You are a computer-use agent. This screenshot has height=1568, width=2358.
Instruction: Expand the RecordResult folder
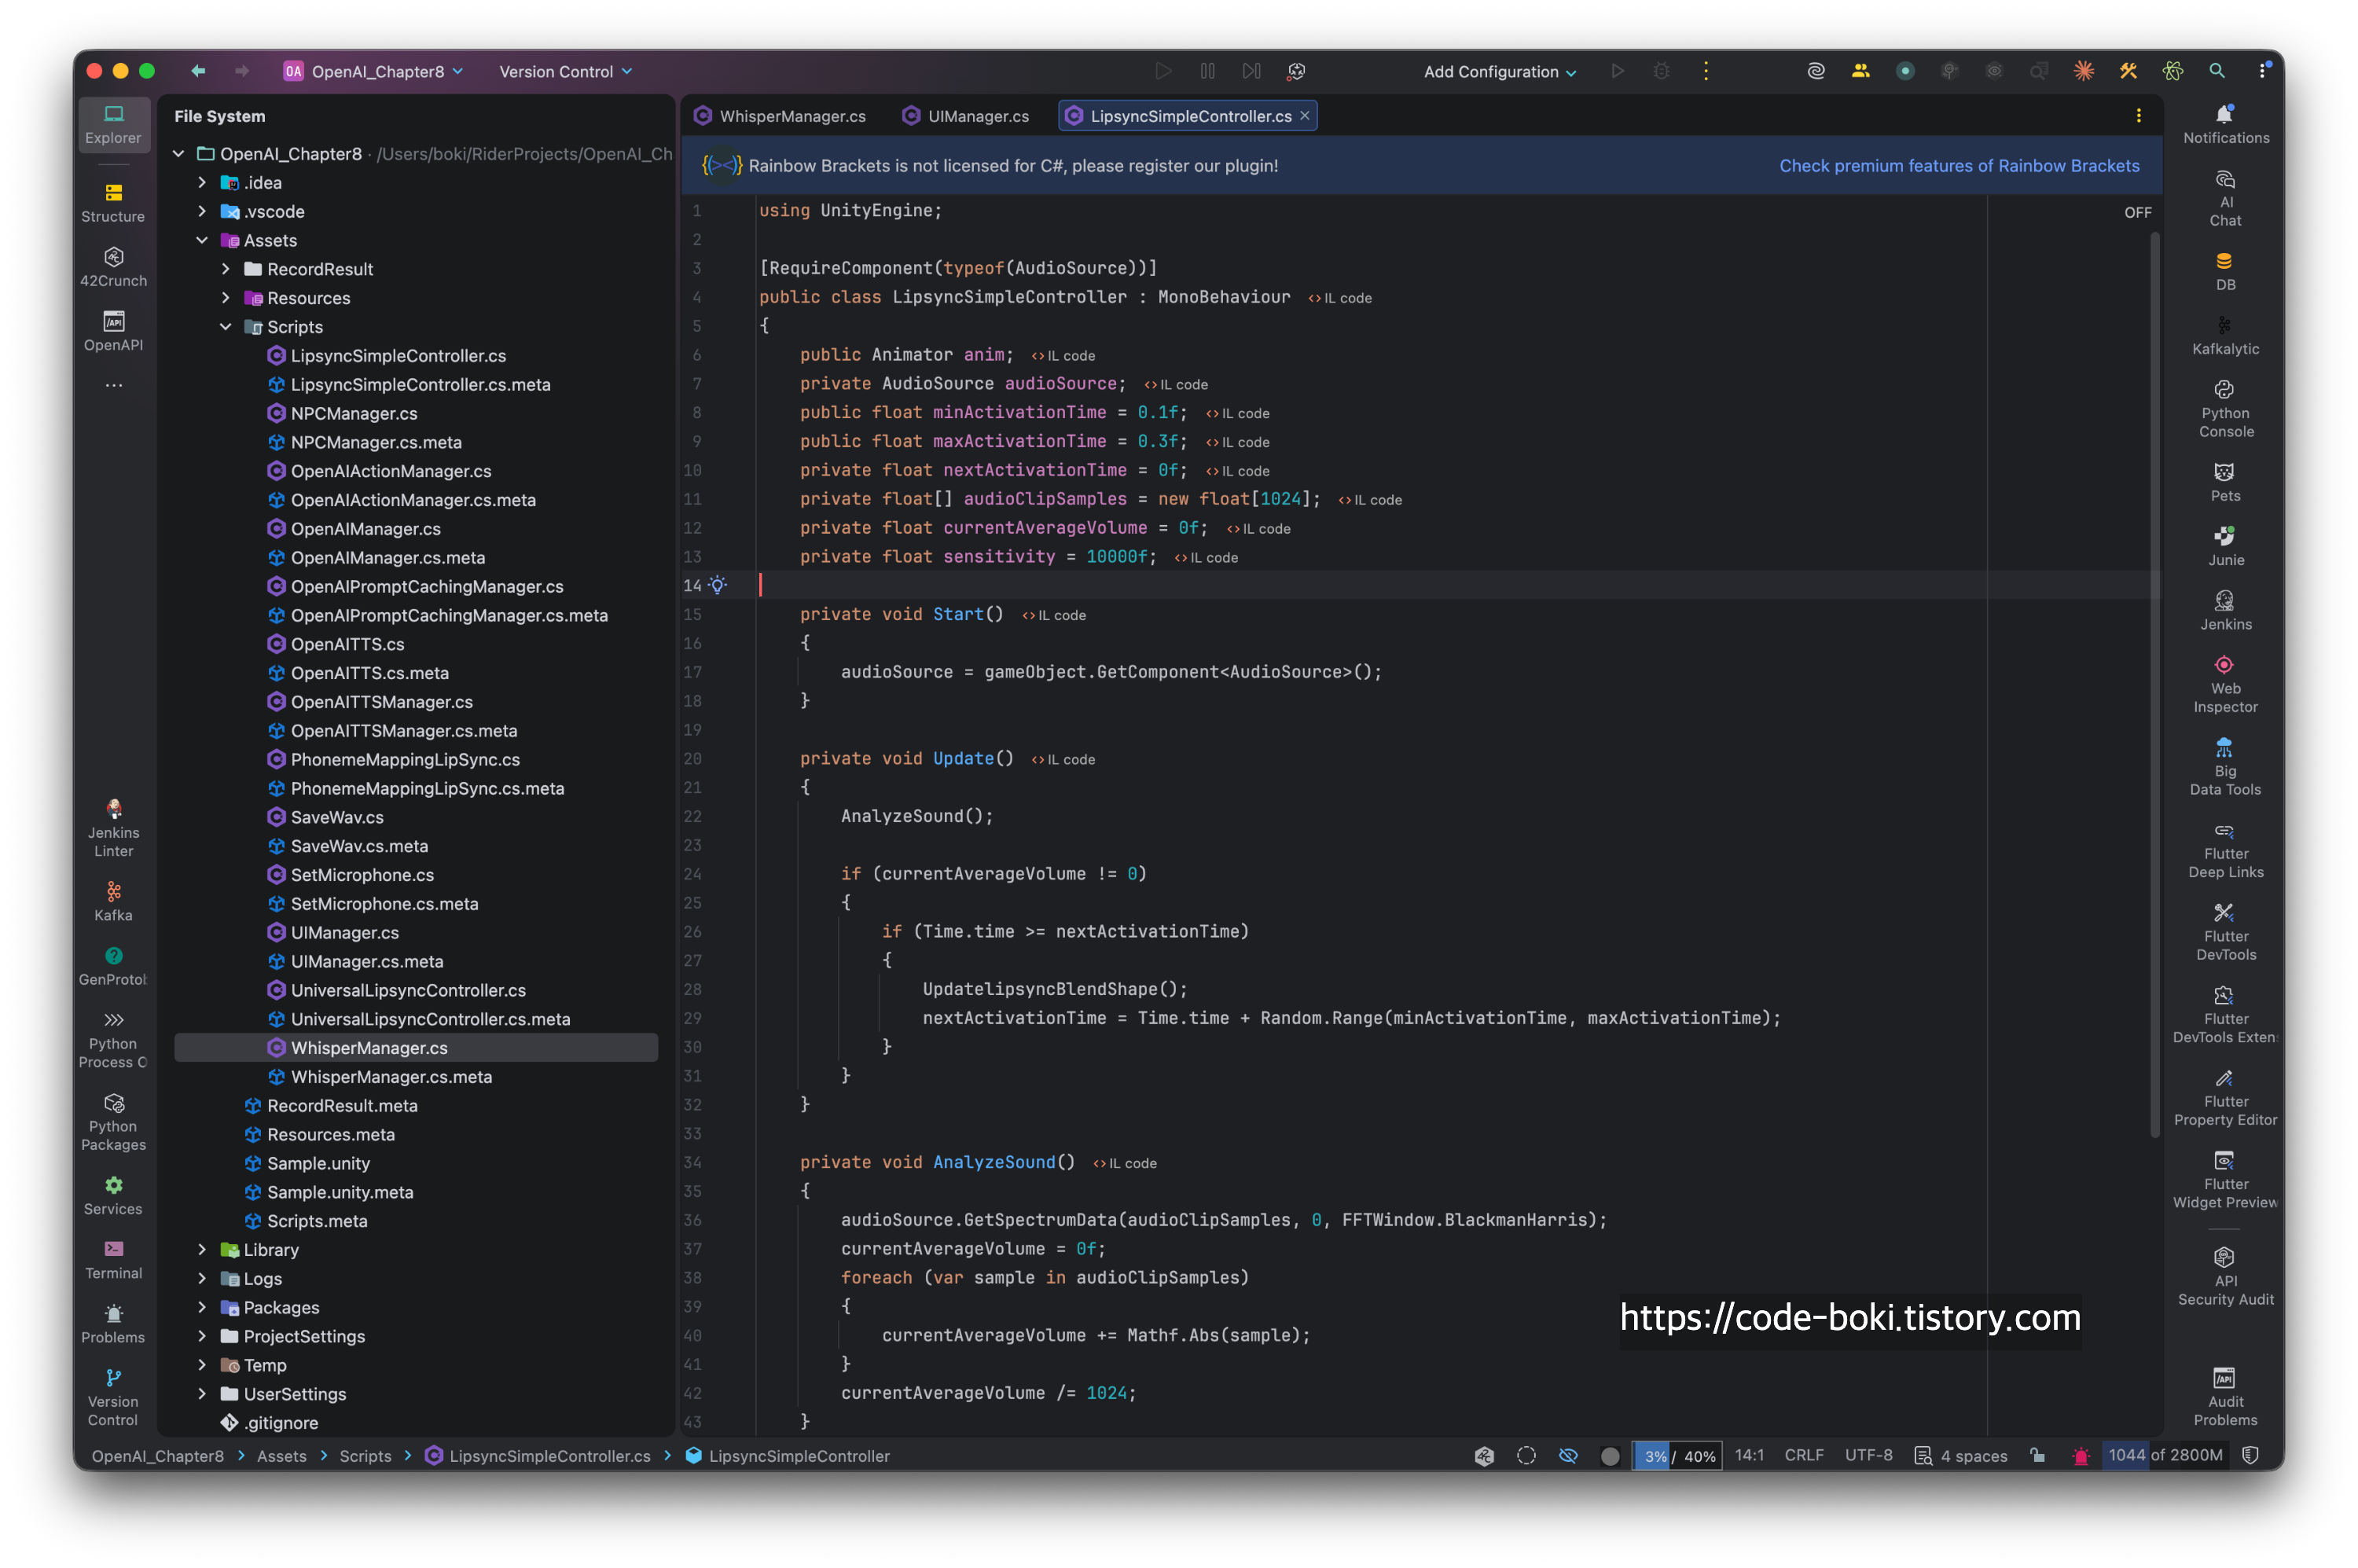coord(226,270)
